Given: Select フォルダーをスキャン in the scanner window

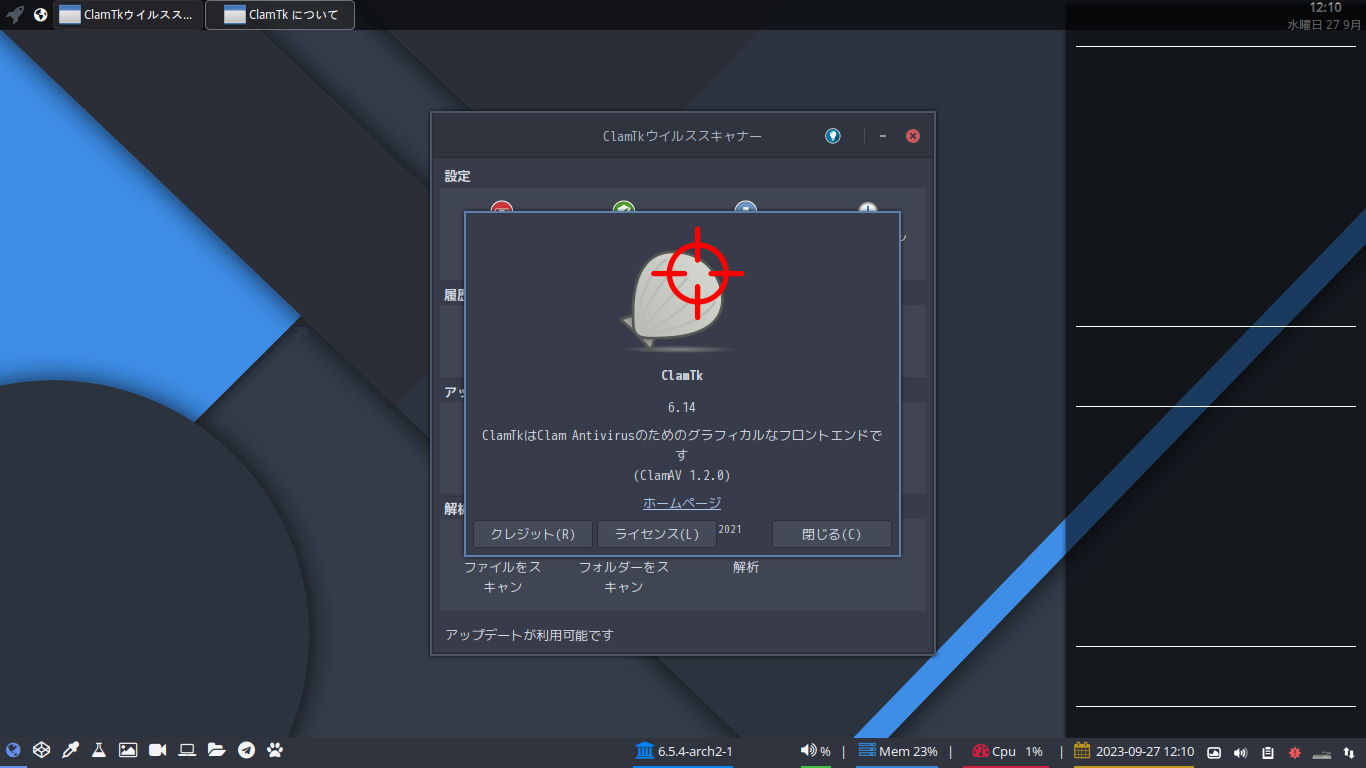Looking at the screenshot, I should click(x=624, y=577).
